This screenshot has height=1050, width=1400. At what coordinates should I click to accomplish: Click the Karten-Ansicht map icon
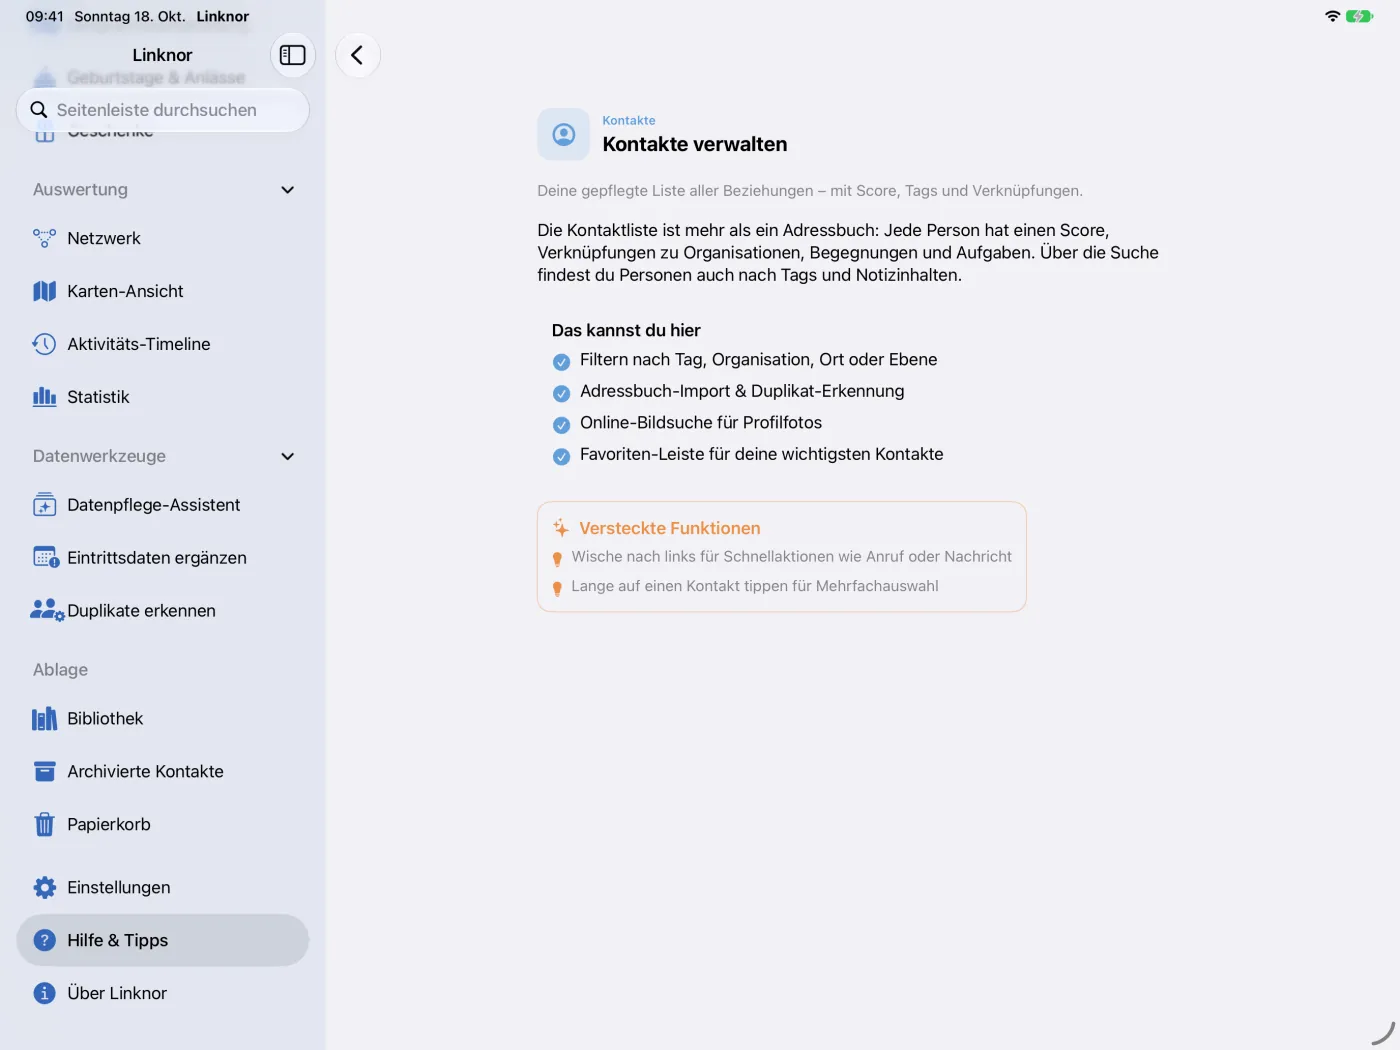pos(44,291)
